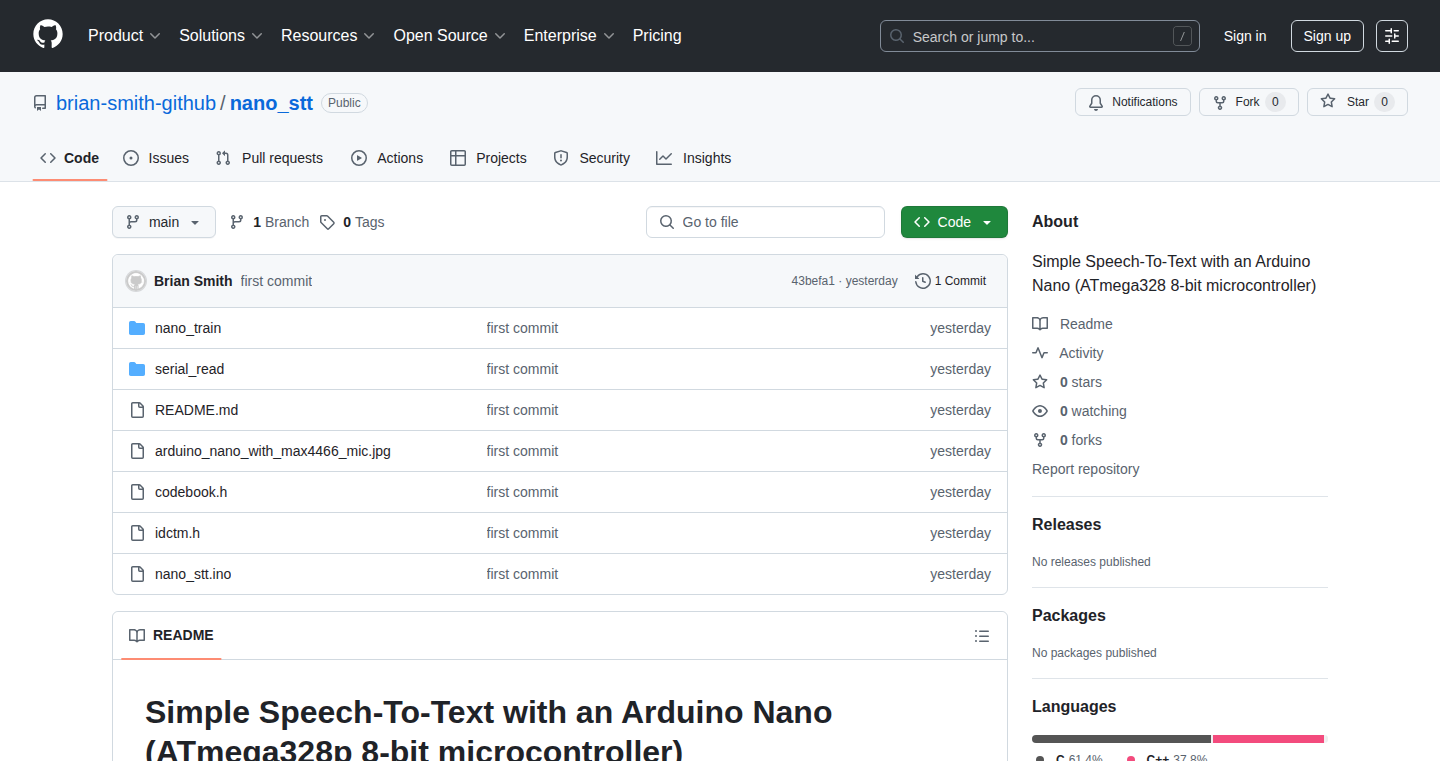
Task: Focus the Go to file input
Action: pos(765,222)
